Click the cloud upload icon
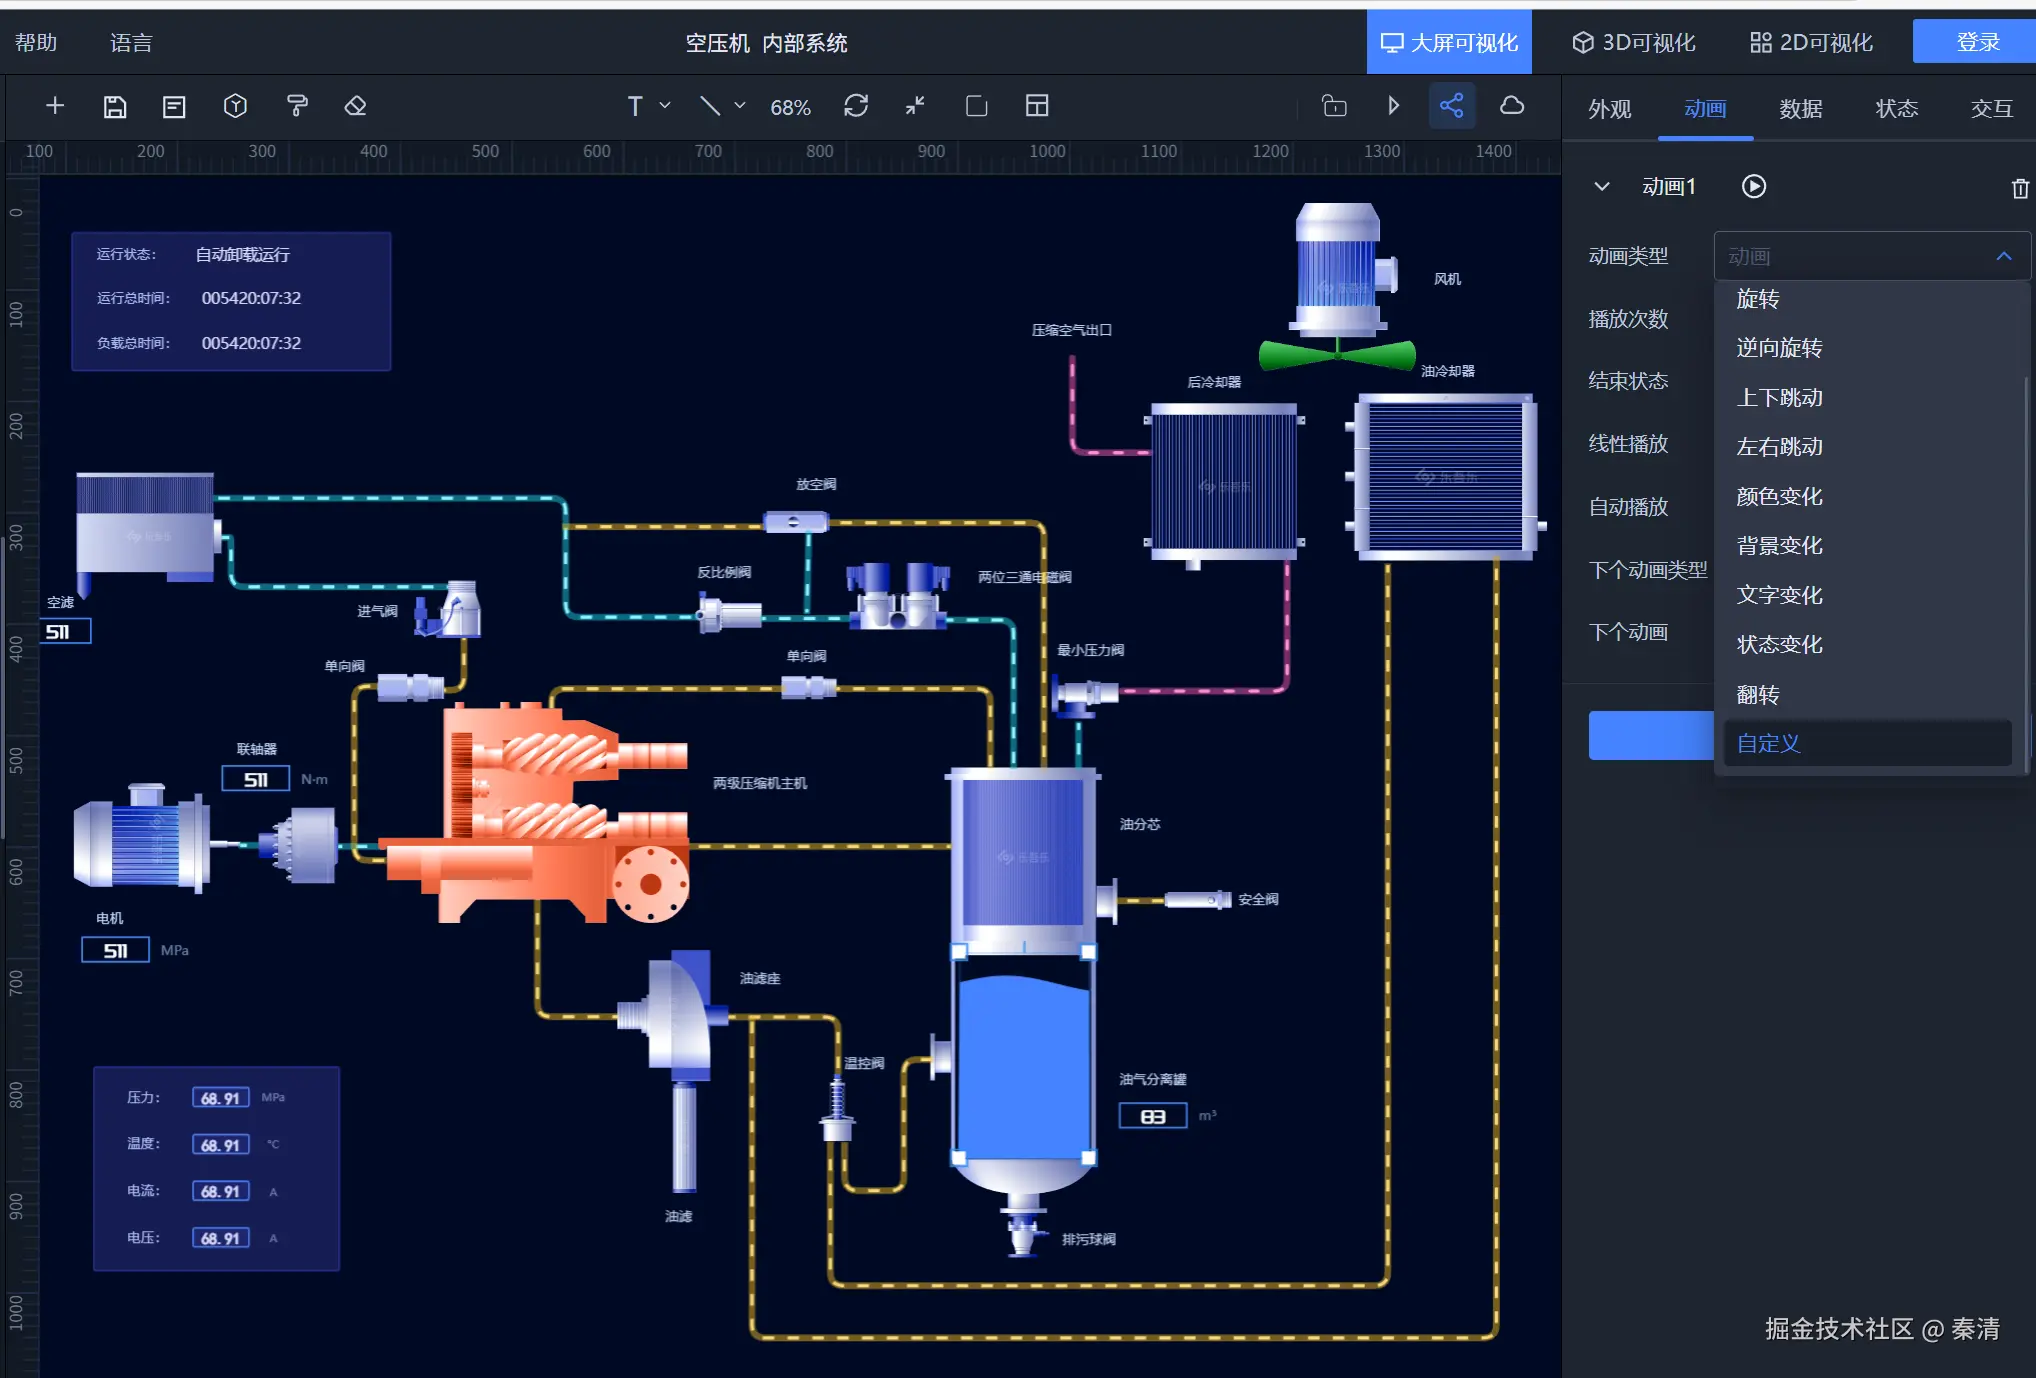 [x=1512, y=106]
